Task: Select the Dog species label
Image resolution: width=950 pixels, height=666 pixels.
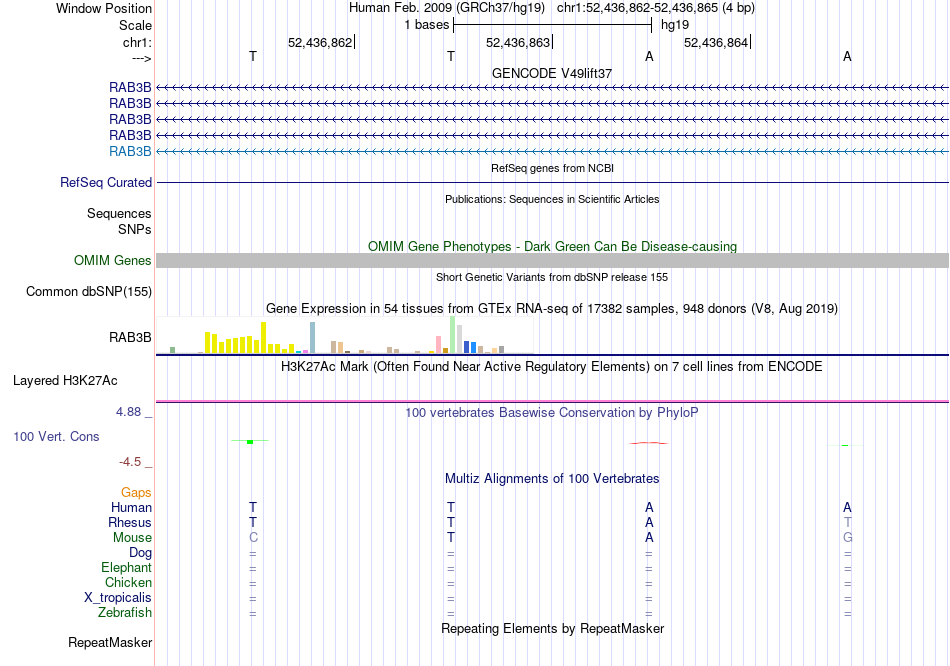Action: coord(140,553)
